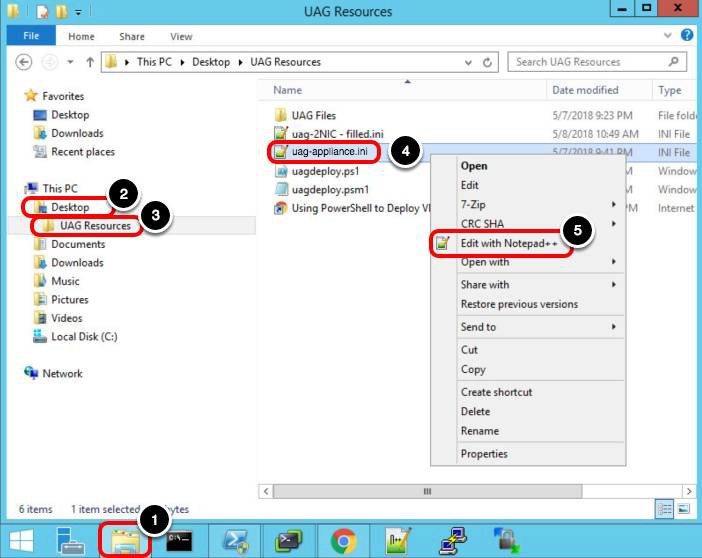Select the uagdeploy.psm1 module icon
702x558 pixels.
[x=281, y=189]
